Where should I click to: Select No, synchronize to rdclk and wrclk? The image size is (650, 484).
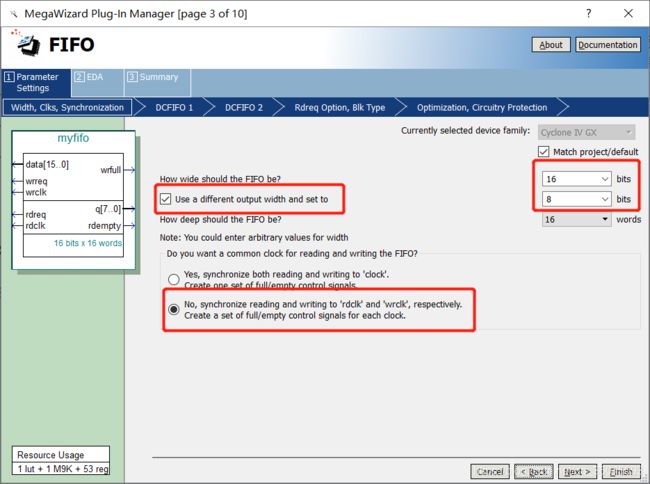[x=173, y=309]
